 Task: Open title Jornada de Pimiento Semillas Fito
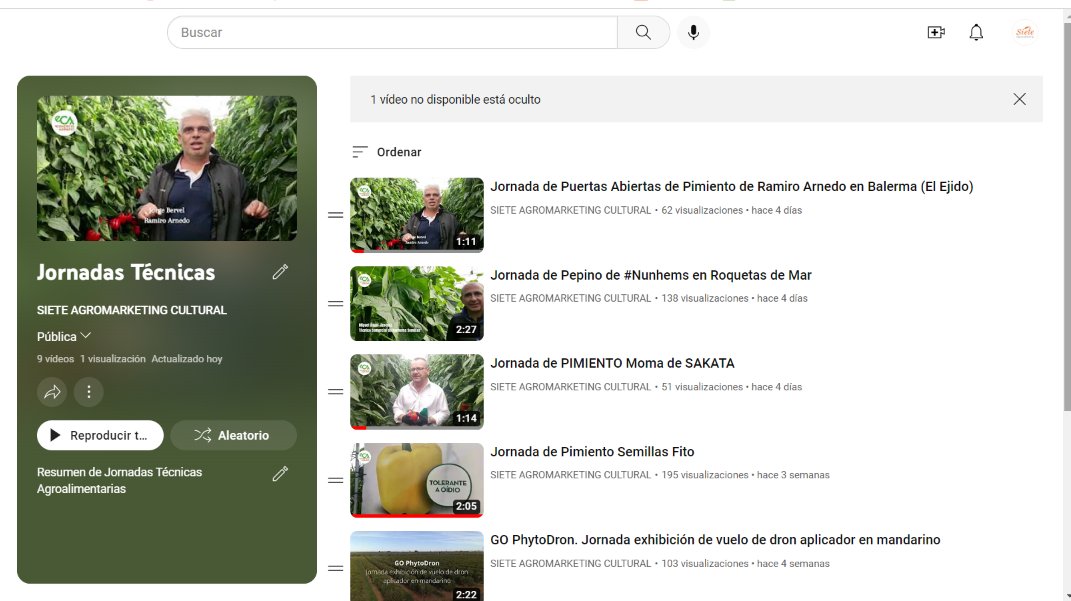[x=592, y=451]
